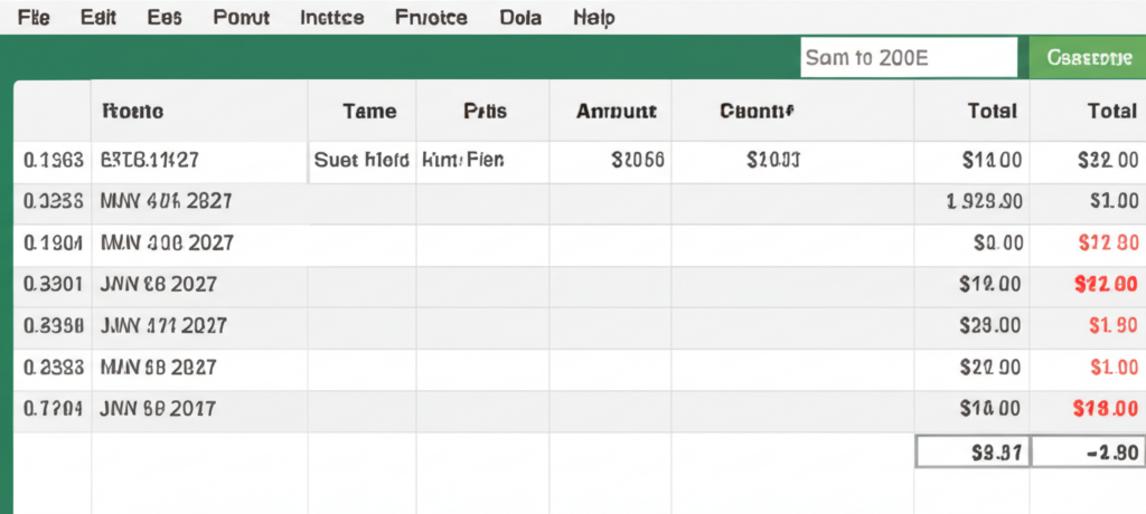Click the 'Sam to 200E' input field
This screenshot has height=514, width=1146.
click(908, 58)
